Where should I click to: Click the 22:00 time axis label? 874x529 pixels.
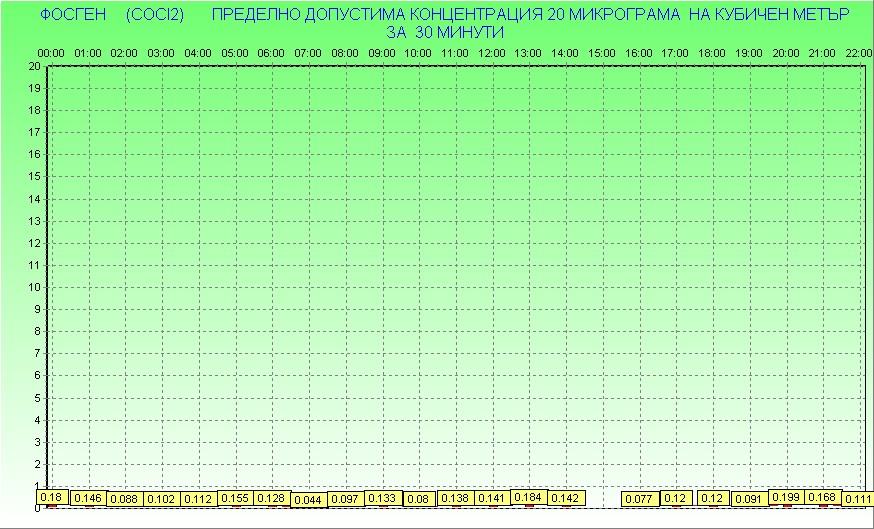coord(858,52)
